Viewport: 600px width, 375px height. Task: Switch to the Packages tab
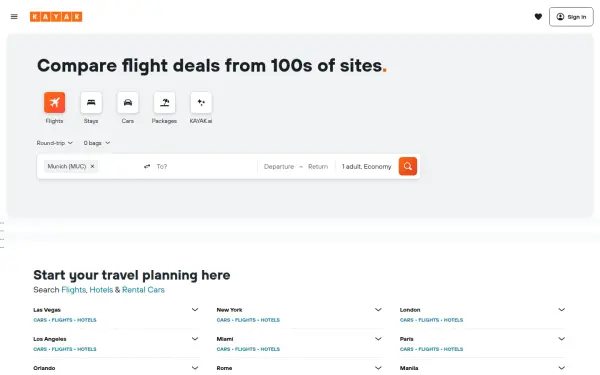(x=165, y=102)
